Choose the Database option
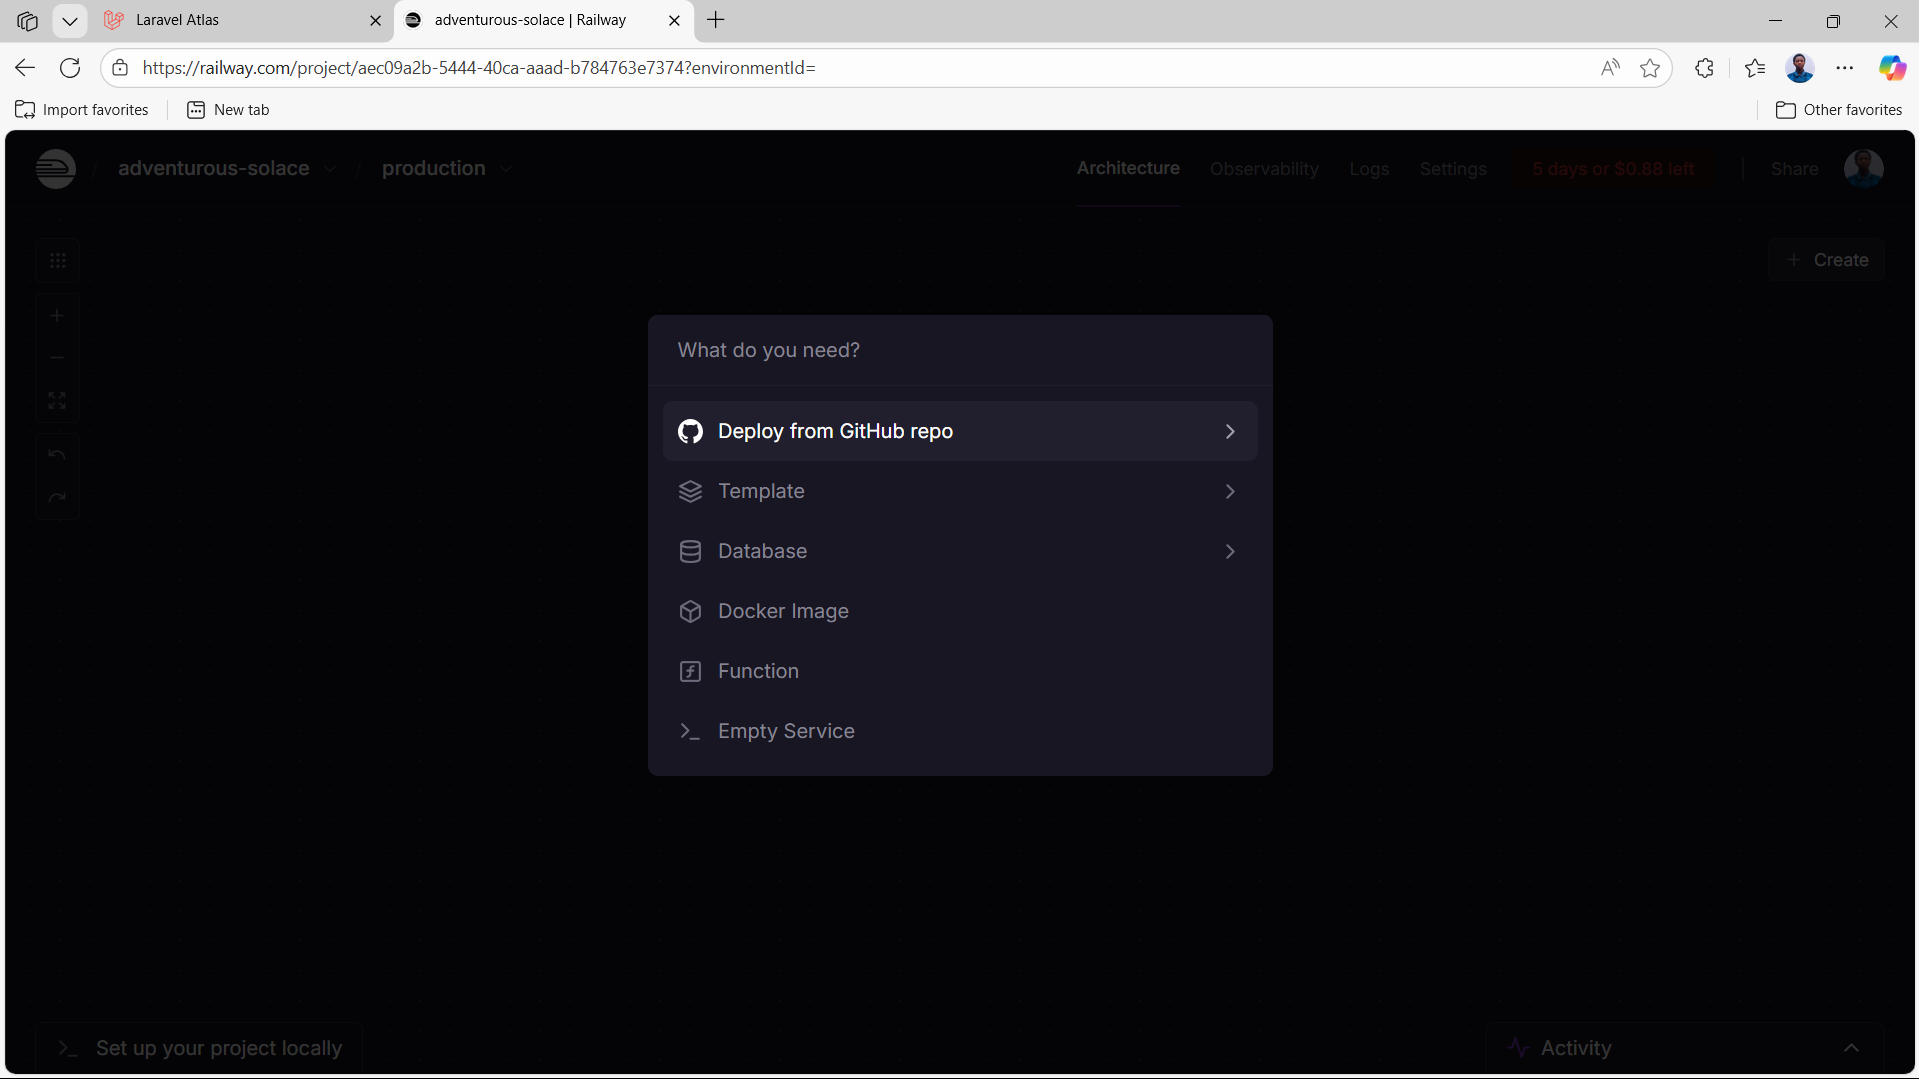Viewport: 1919px width, 1079px height. (x=959, y=551)
